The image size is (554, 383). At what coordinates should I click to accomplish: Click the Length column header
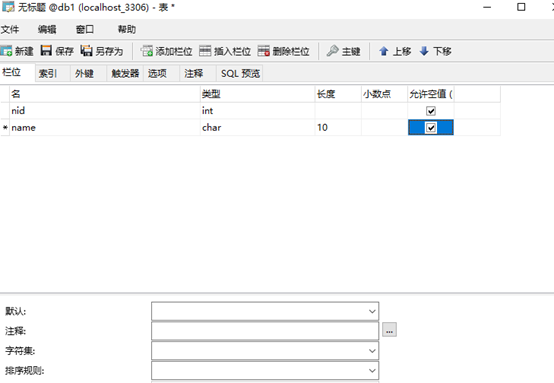pyautogui.click(x=338, y=94)
